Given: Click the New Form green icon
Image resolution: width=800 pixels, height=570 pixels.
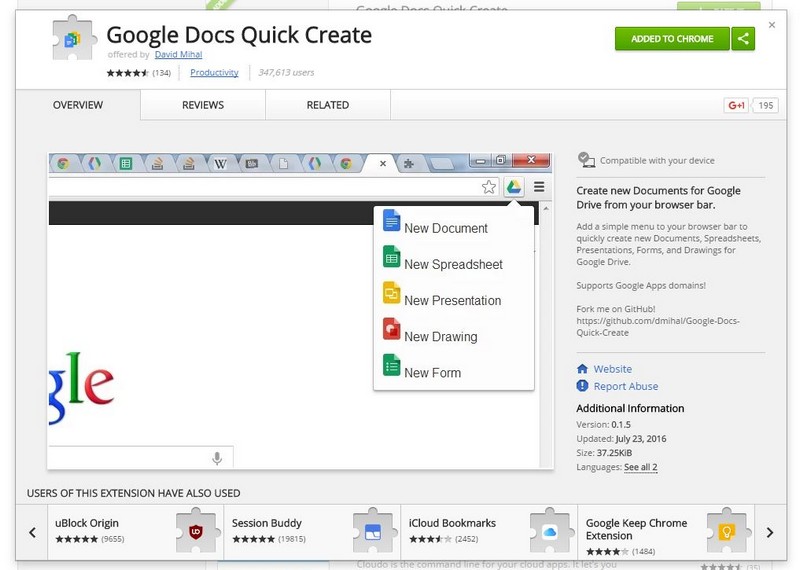Looking at the screenshot, I should point(391,365).
